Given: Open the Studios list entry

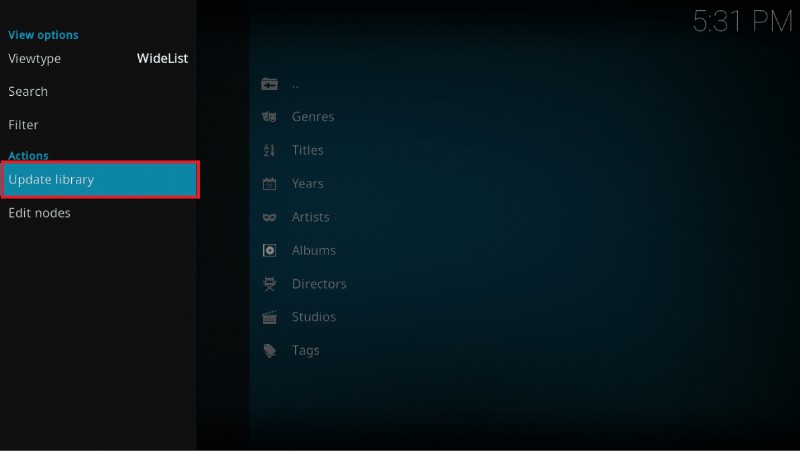Looking at the screenshot, I should 314,317.
